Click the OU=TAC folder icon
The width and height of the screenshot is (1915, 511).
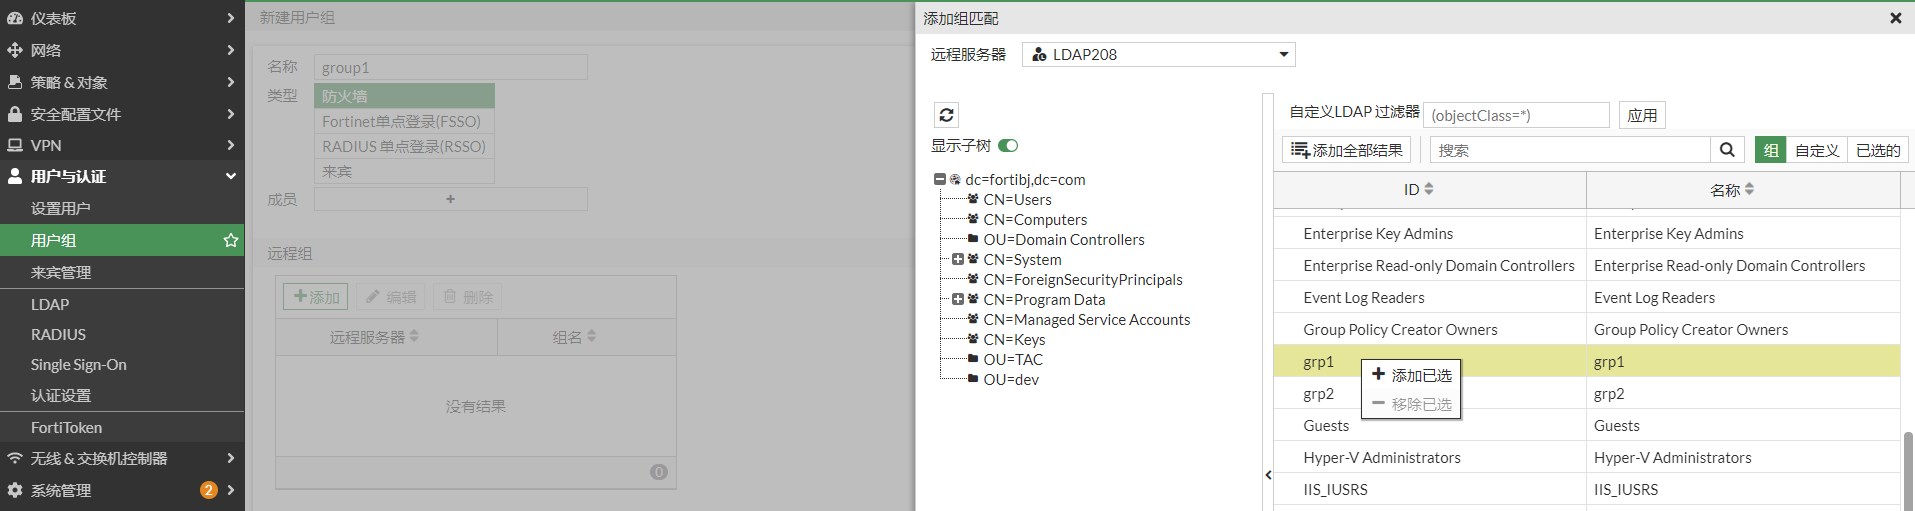click(x=973, y=359)
